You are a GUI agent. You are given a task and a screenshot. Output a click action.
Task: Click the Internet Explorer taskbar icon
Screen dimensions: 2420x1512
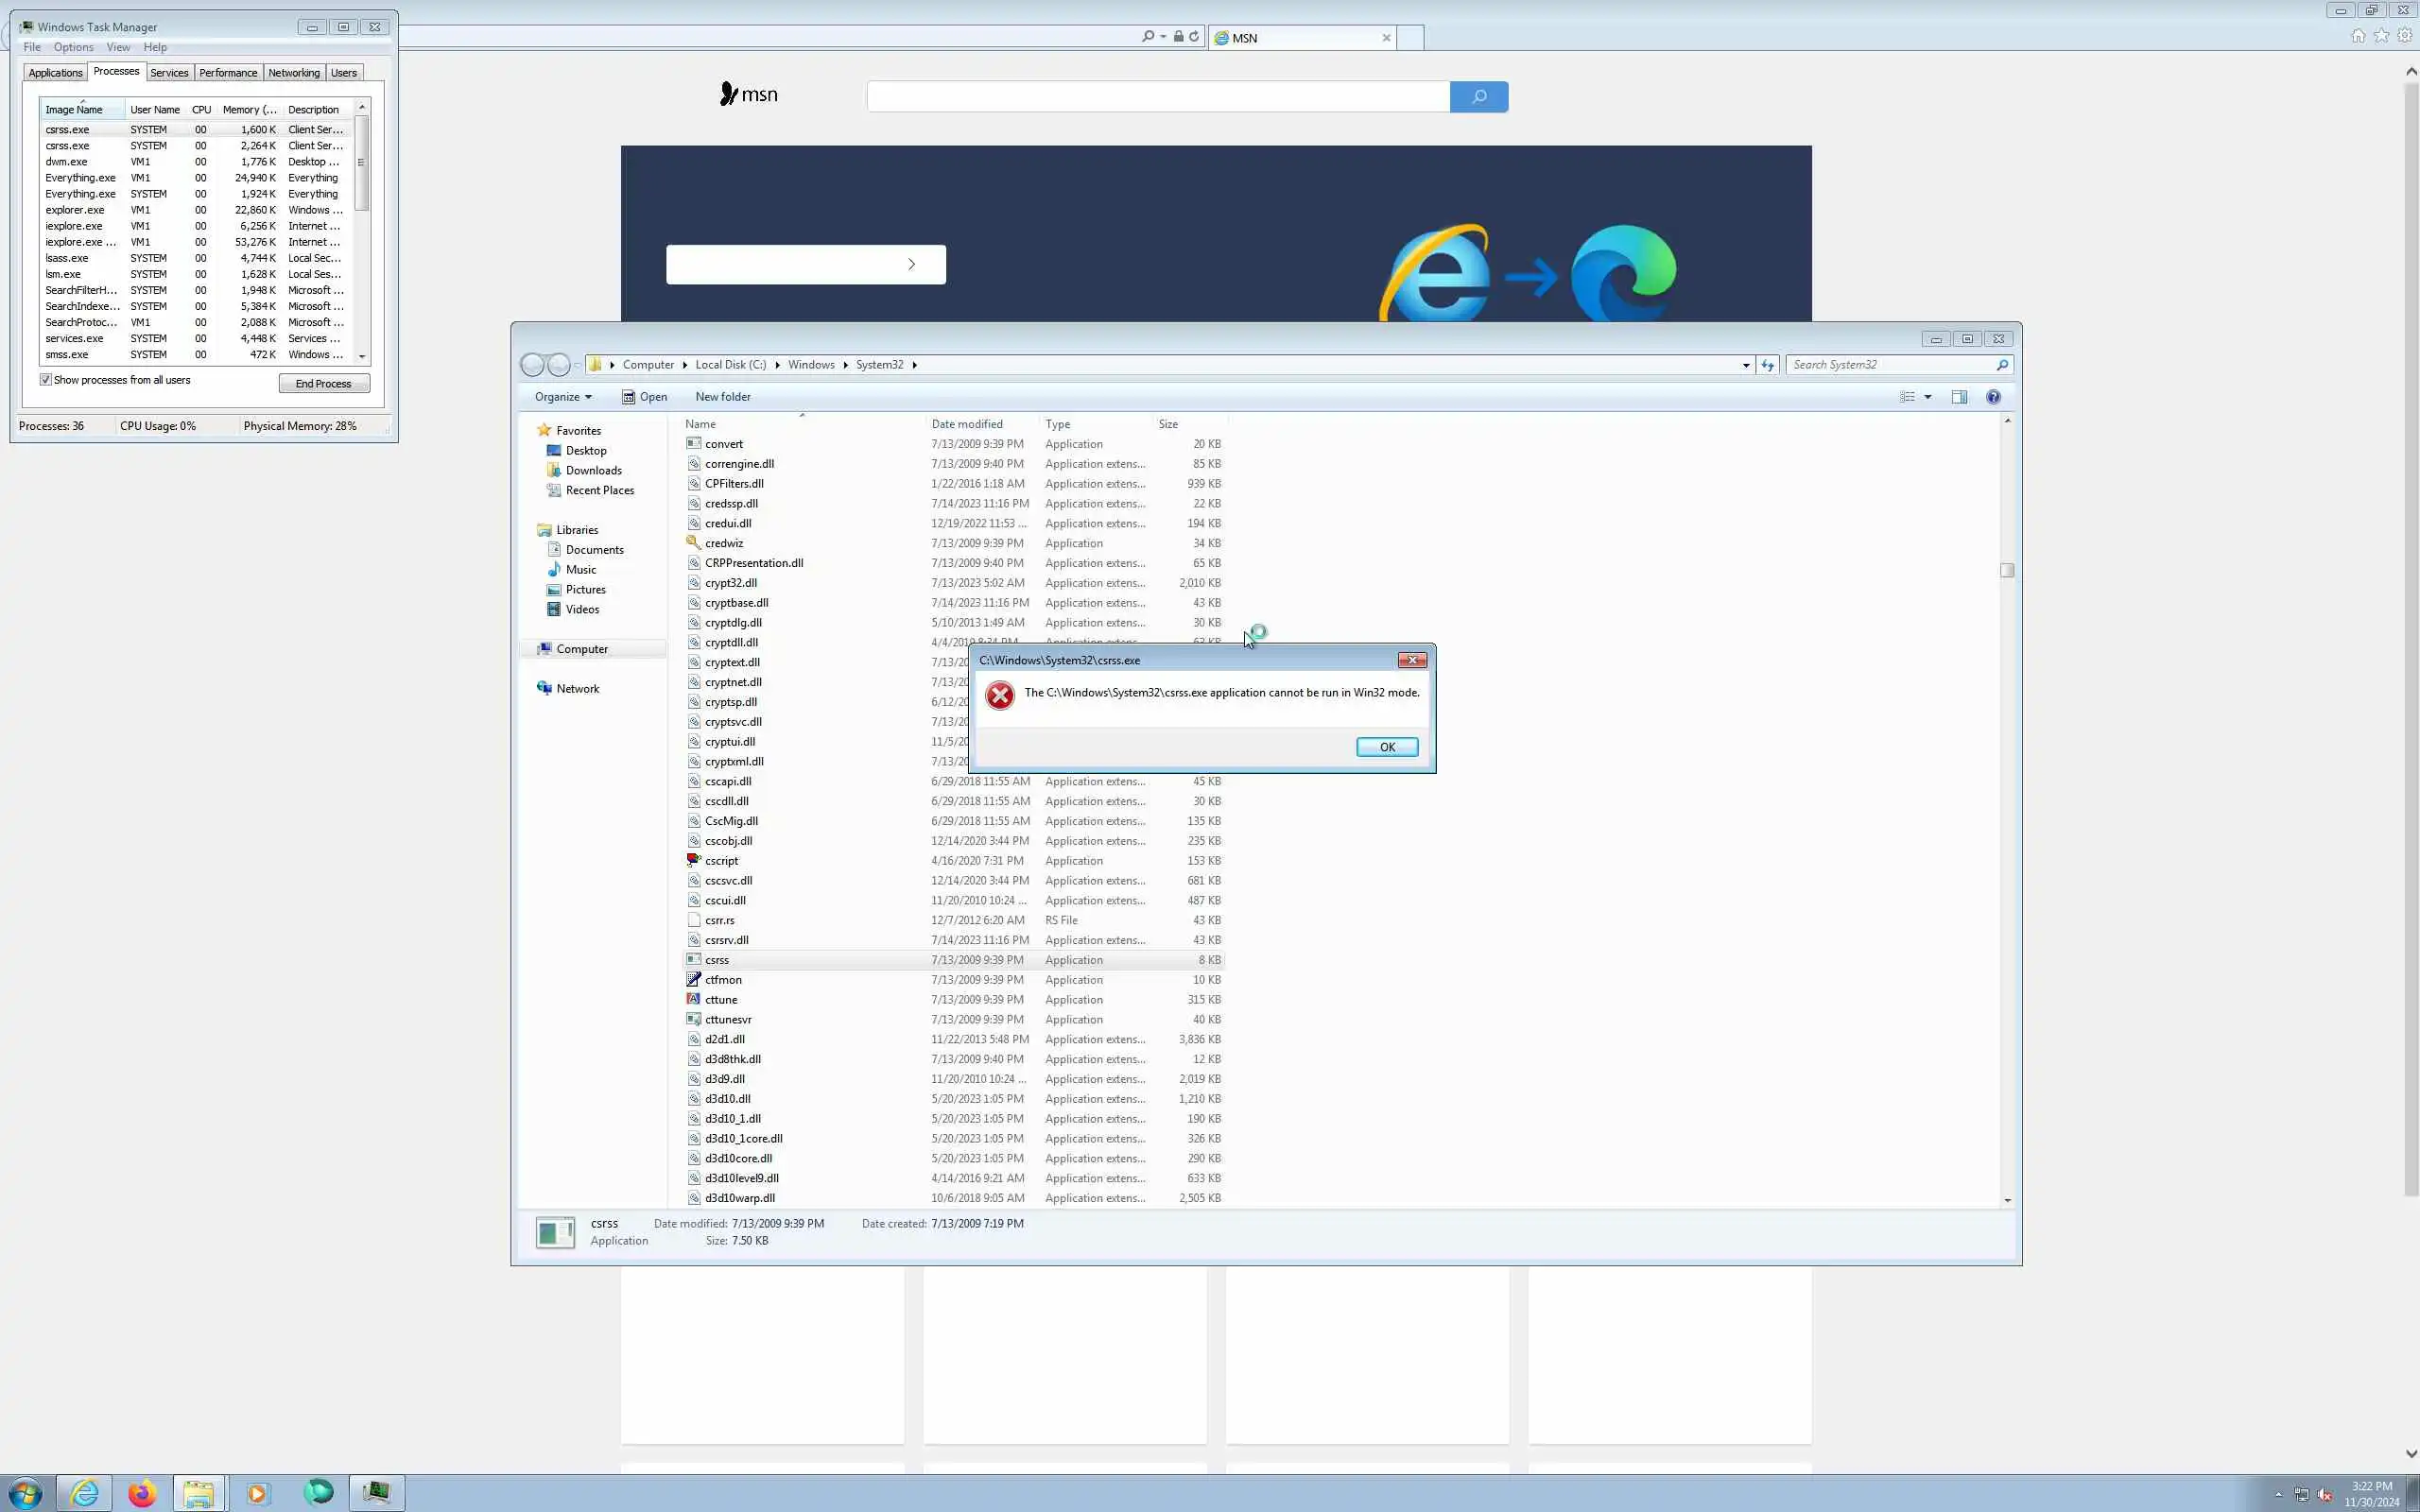pyautogui.click(x=85, y=1493)
